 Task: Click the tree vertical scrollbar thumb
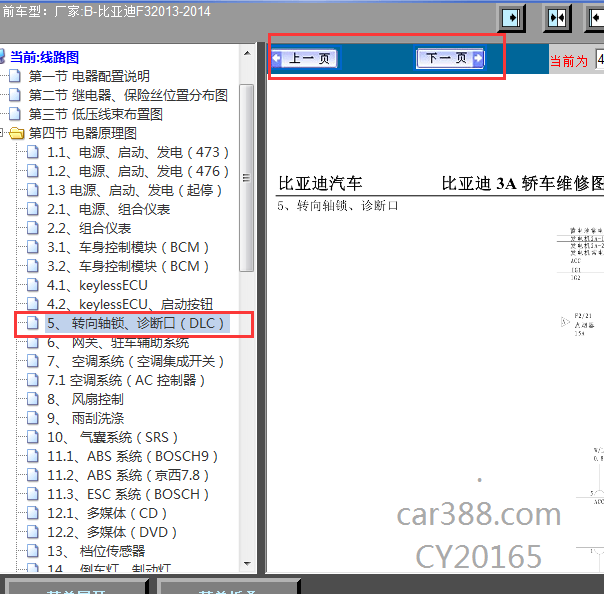247,178
